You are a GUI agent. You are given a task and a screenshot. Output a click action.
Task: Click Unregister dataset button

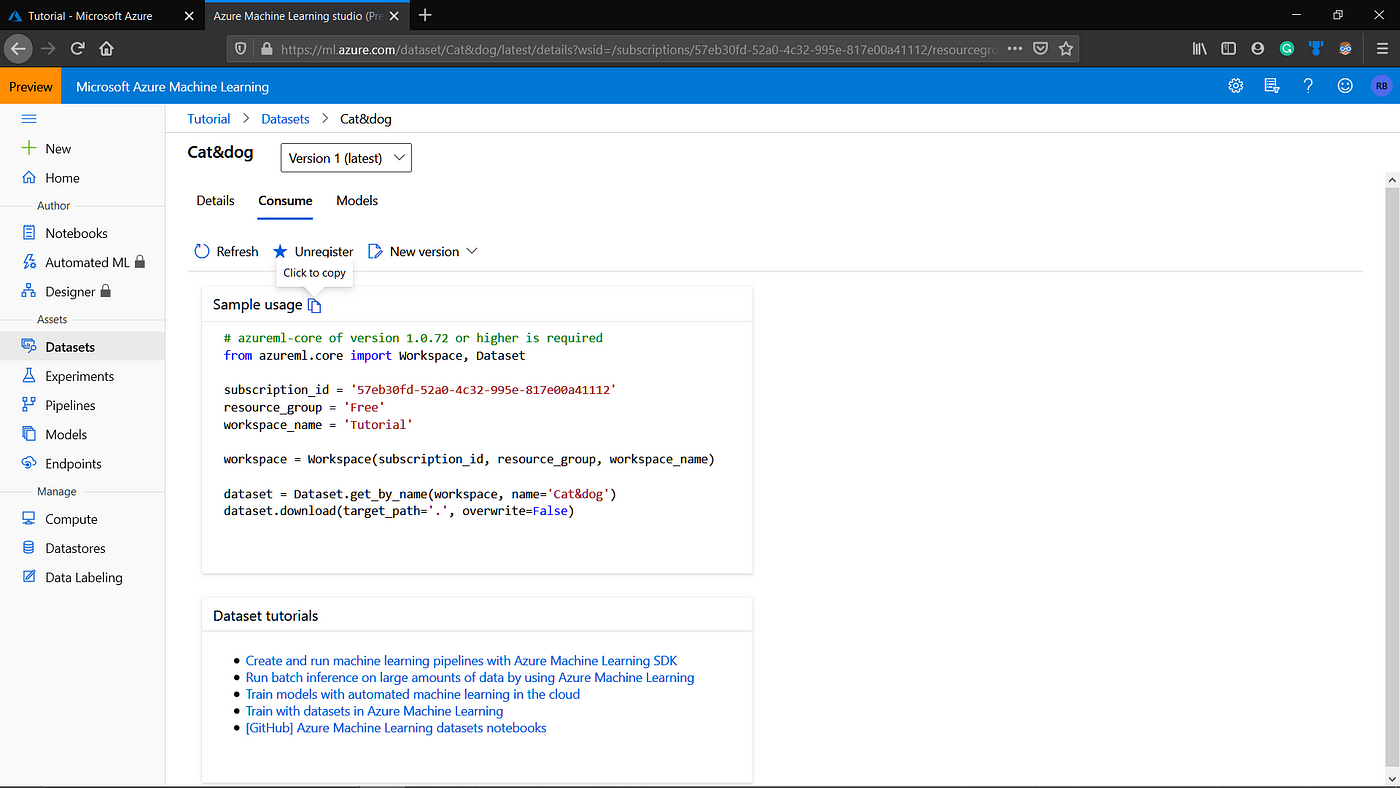[313, 251]
